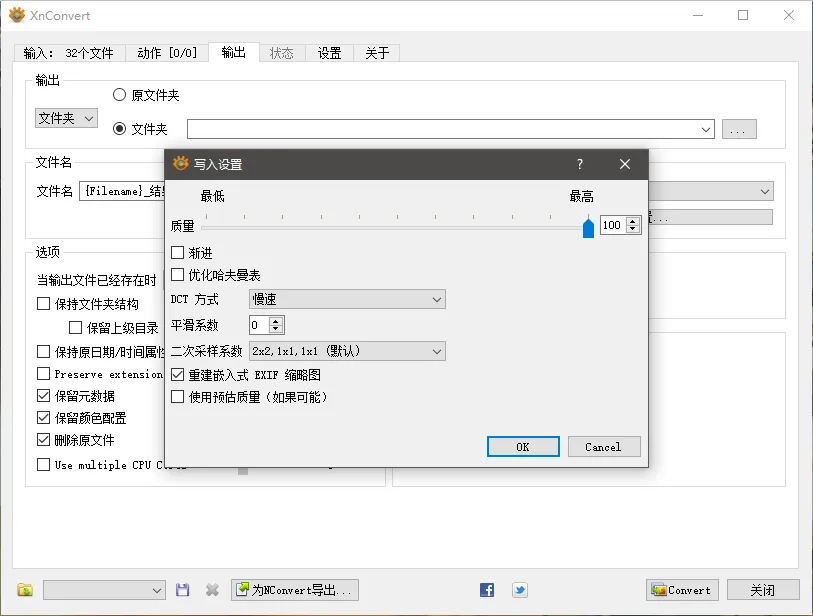Open the 关于 tab
813x616 pixels.
click(x=377, y=53)
